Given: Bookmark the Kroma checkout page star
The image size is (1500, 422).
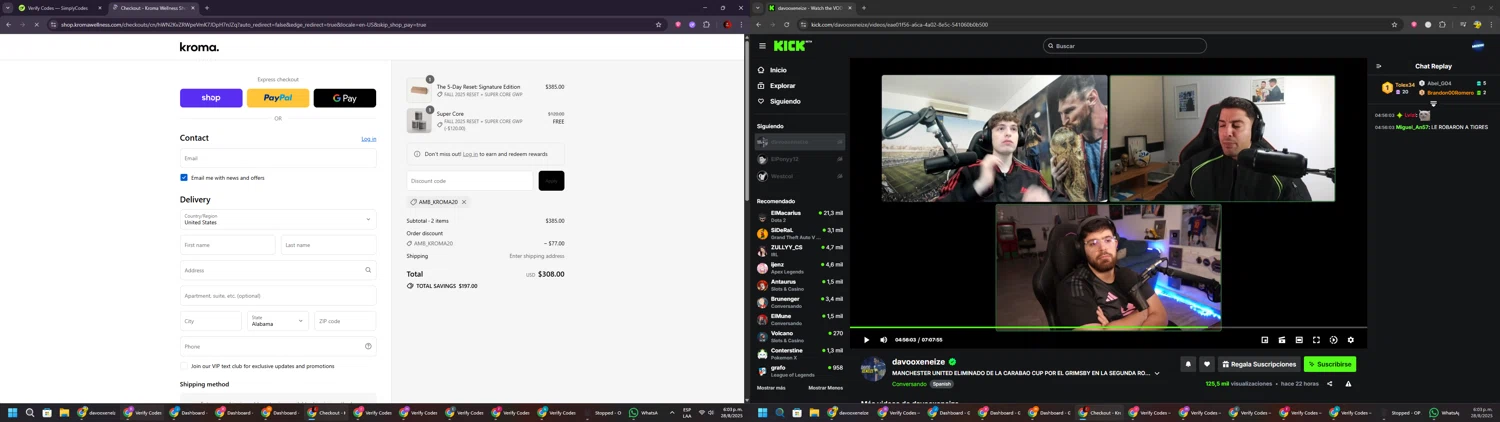Looking at the screenshot, I should click(658, 25).
